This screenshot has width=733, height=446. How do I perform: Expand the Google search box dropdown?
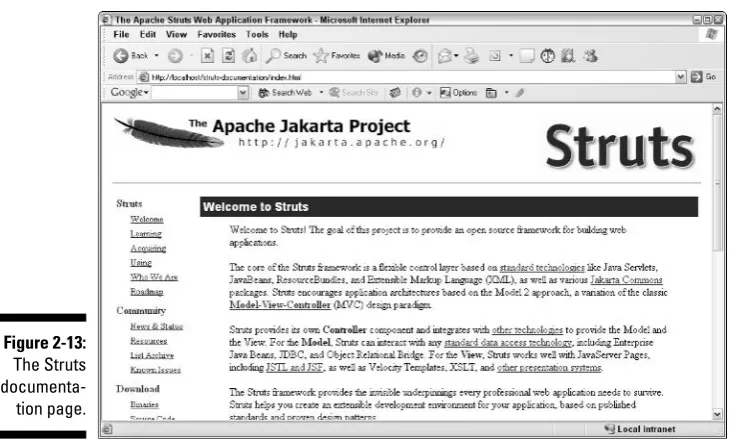coord(243,93)
